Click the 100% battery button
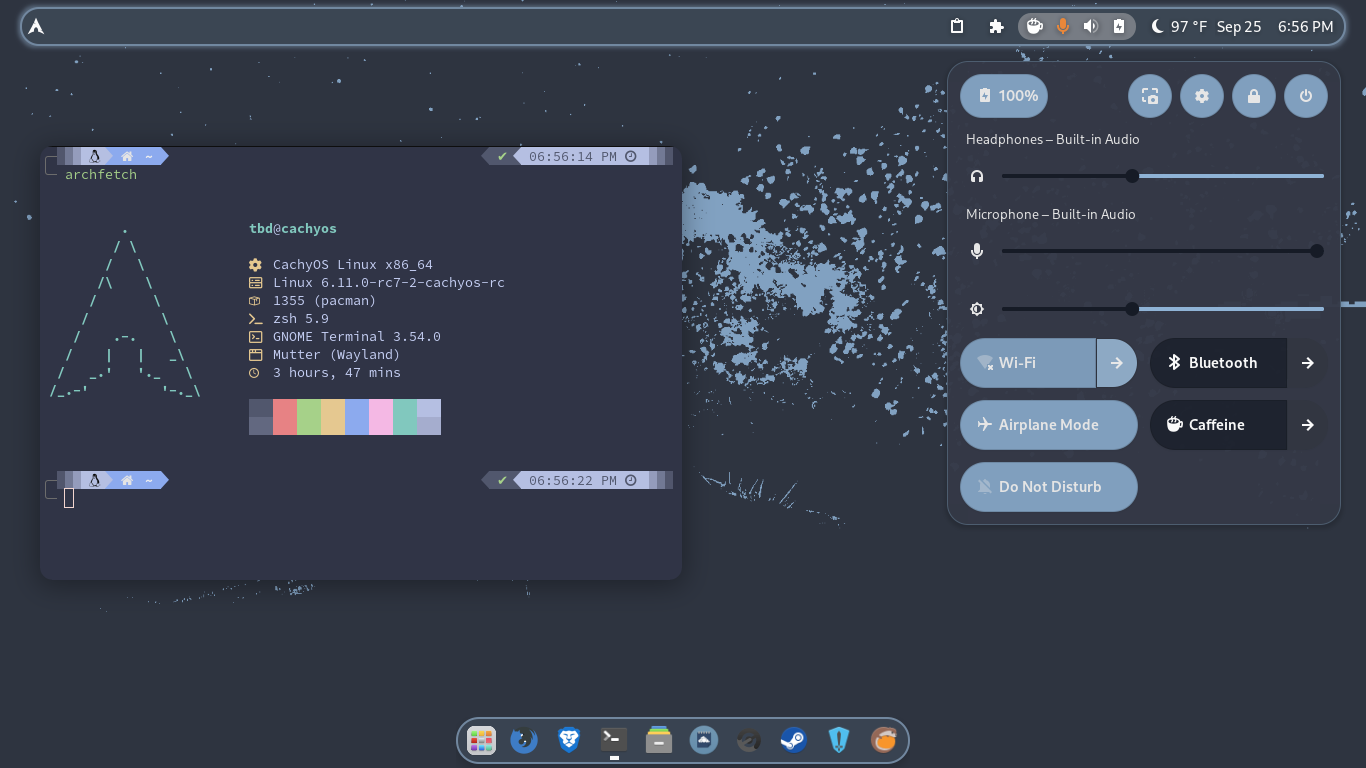 (1003, 95)
